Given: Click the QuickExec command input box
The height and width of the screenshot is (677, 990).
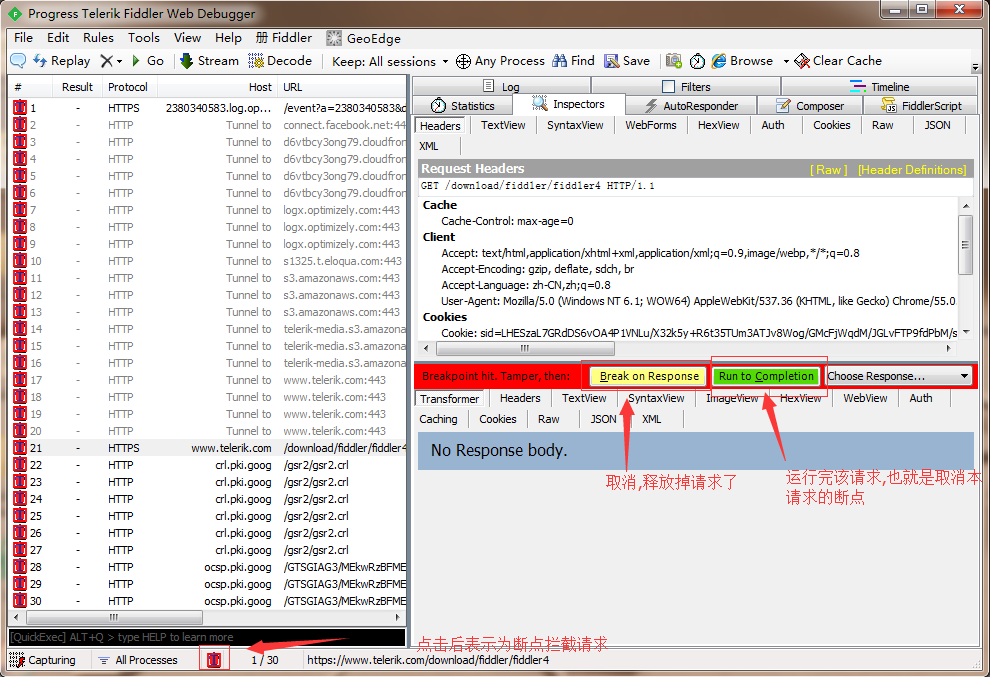Looking at the screenshot, I should click(x=206, y=637).
